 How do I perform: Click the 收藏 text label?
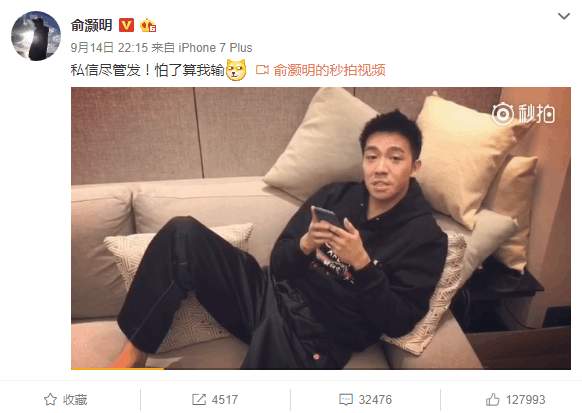click(75, 400)
